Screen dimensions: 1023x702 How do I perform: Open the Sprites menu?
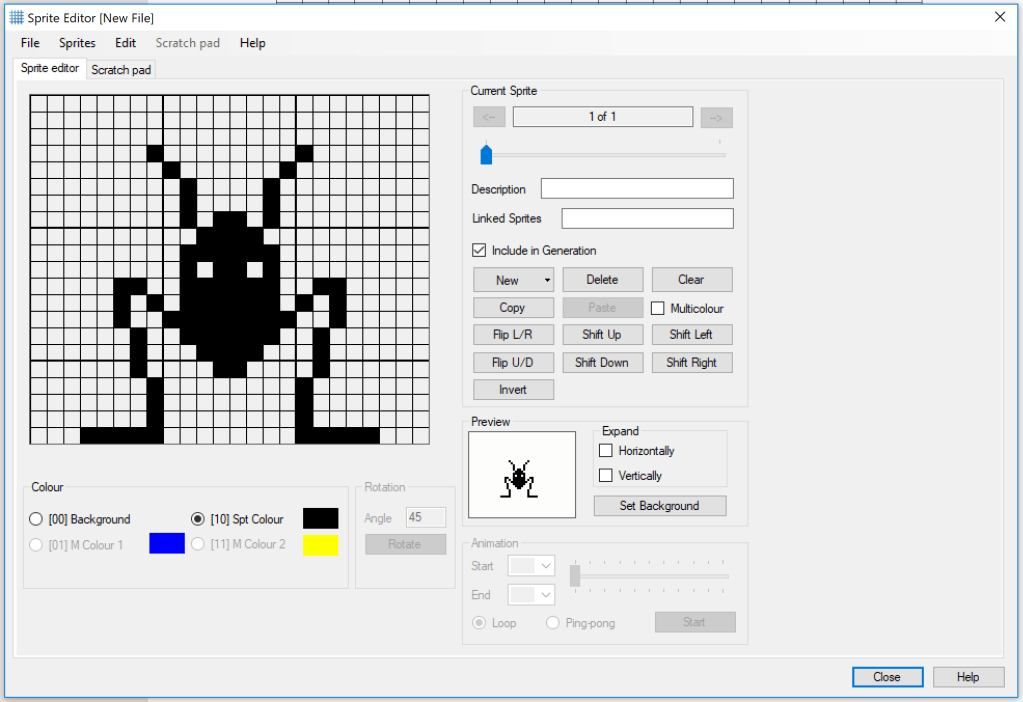click(77, 43)
